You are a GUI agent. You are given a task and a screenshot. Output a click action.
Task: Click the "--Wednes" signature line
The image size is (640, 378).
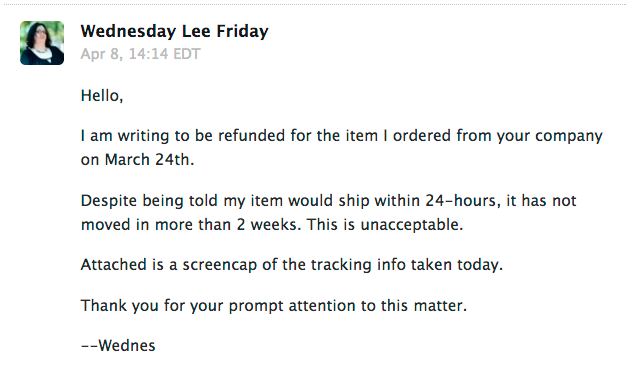118,345
